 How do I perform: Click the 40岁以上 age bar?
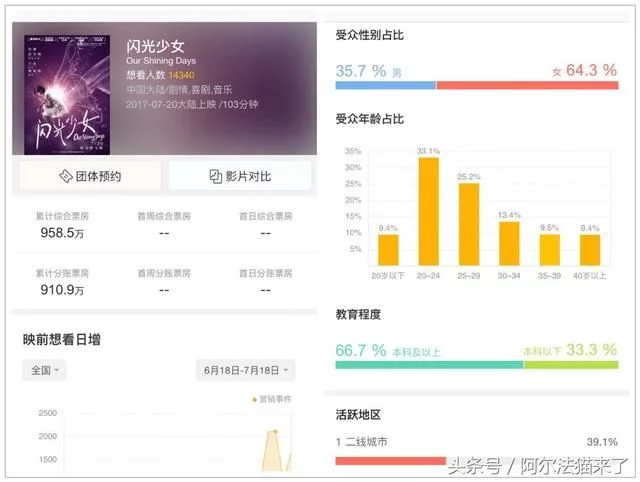pyautogui.click(x=590, y=248)
